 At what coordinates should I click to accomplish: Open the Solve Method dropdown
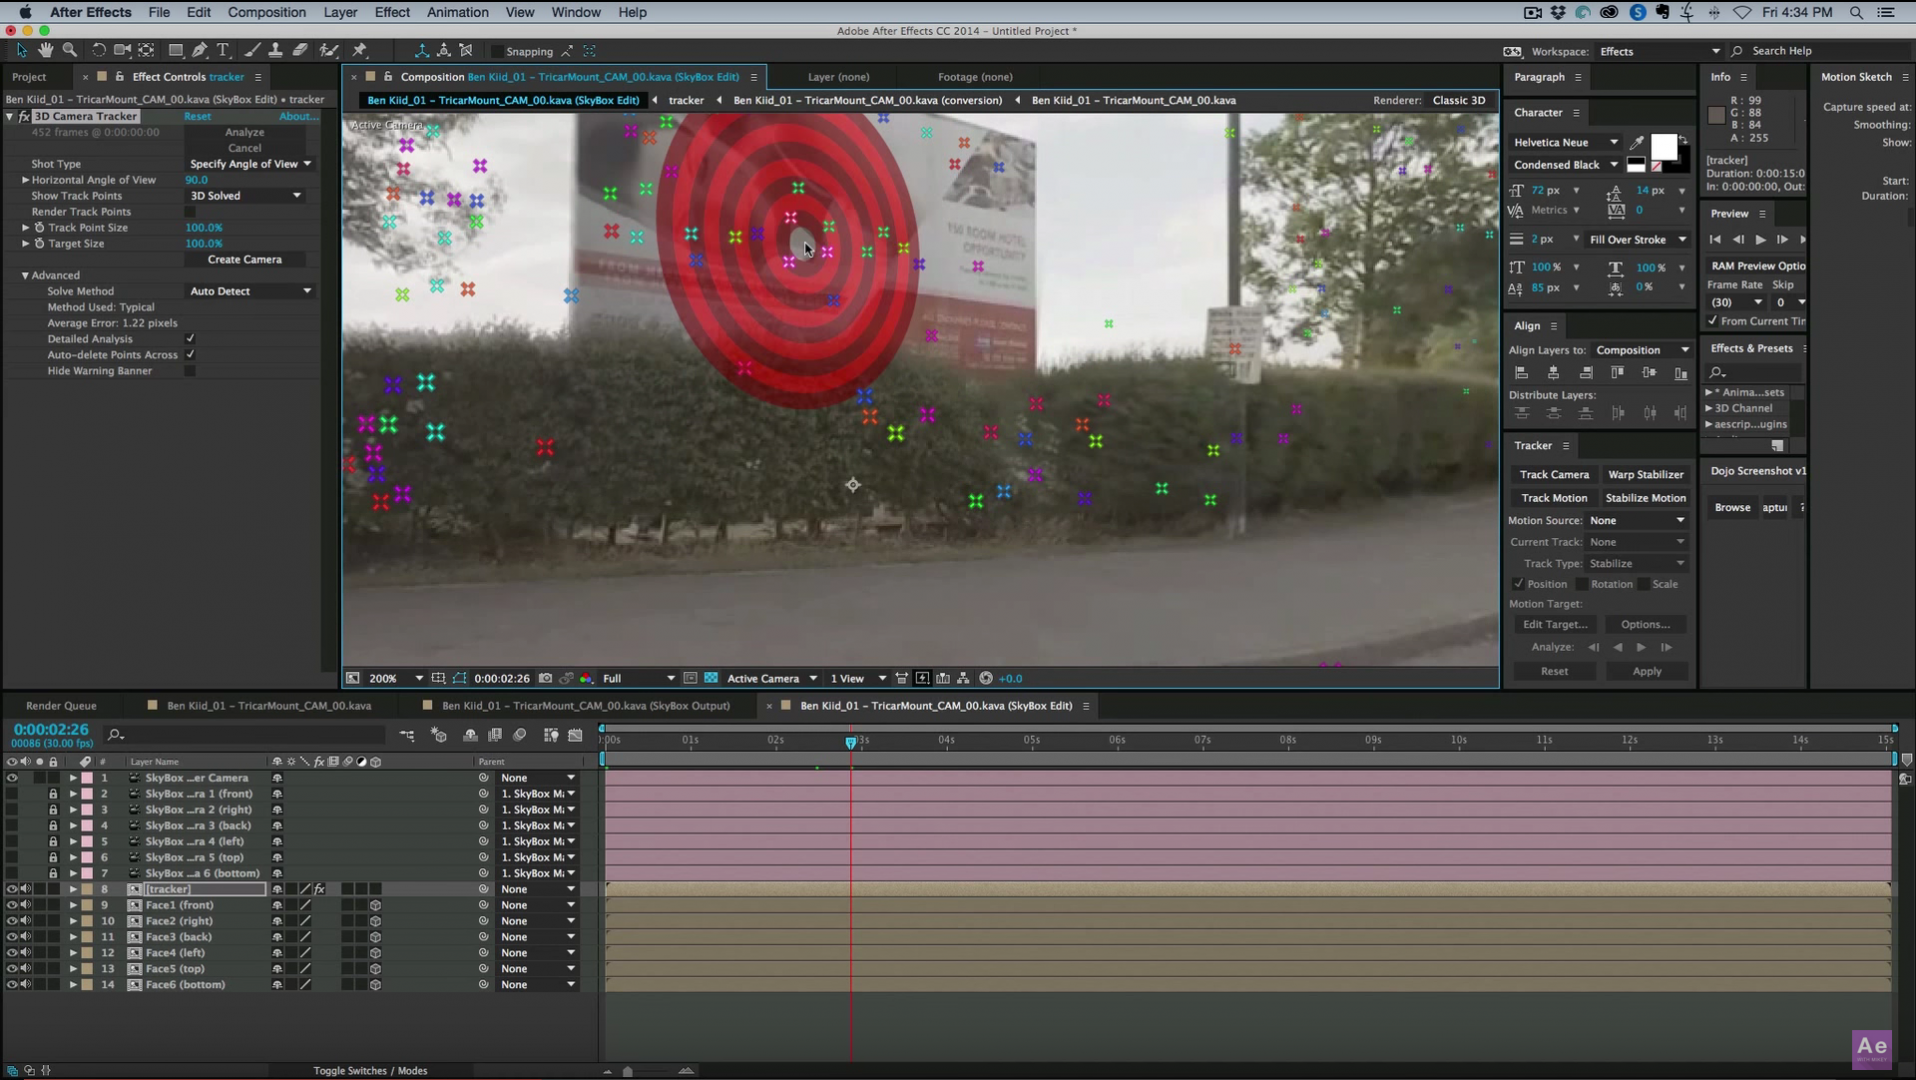pyautogui.click(x=250, y=291)
